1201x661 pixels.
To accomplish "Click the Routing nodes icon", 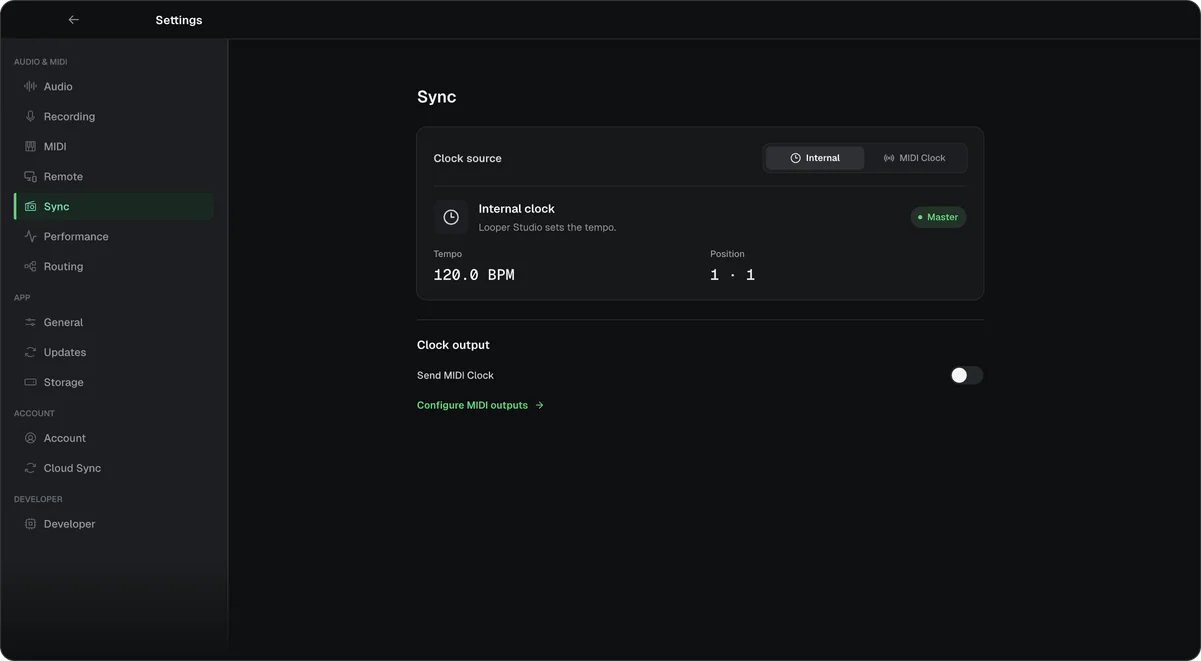I will click(x=30, y=267).
